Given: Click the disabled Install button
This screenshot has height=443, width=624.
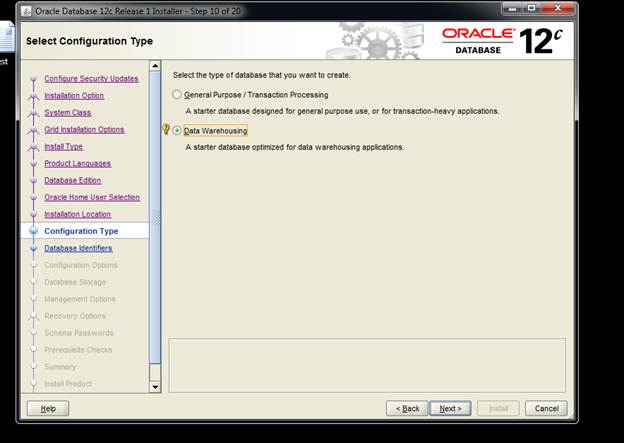Looking at the screenshot, I should coord(498,408).
